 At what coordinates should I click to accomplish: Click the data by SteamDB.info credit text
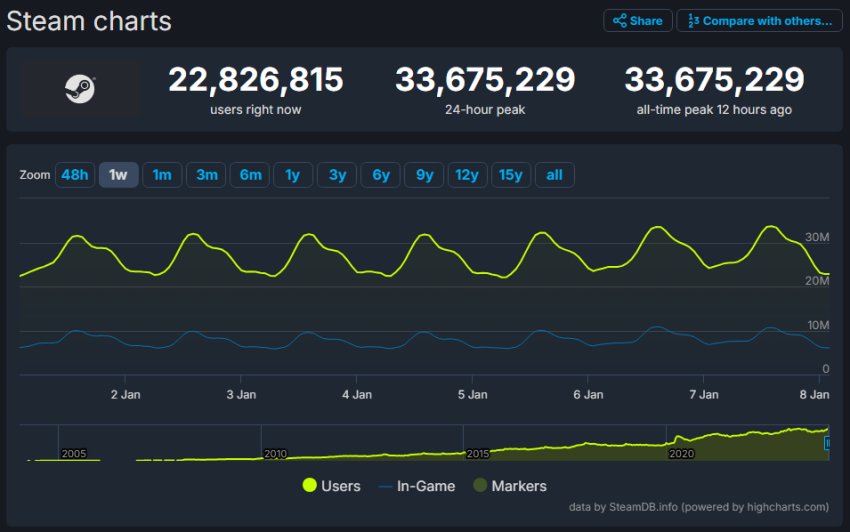(x=699, y=507)
